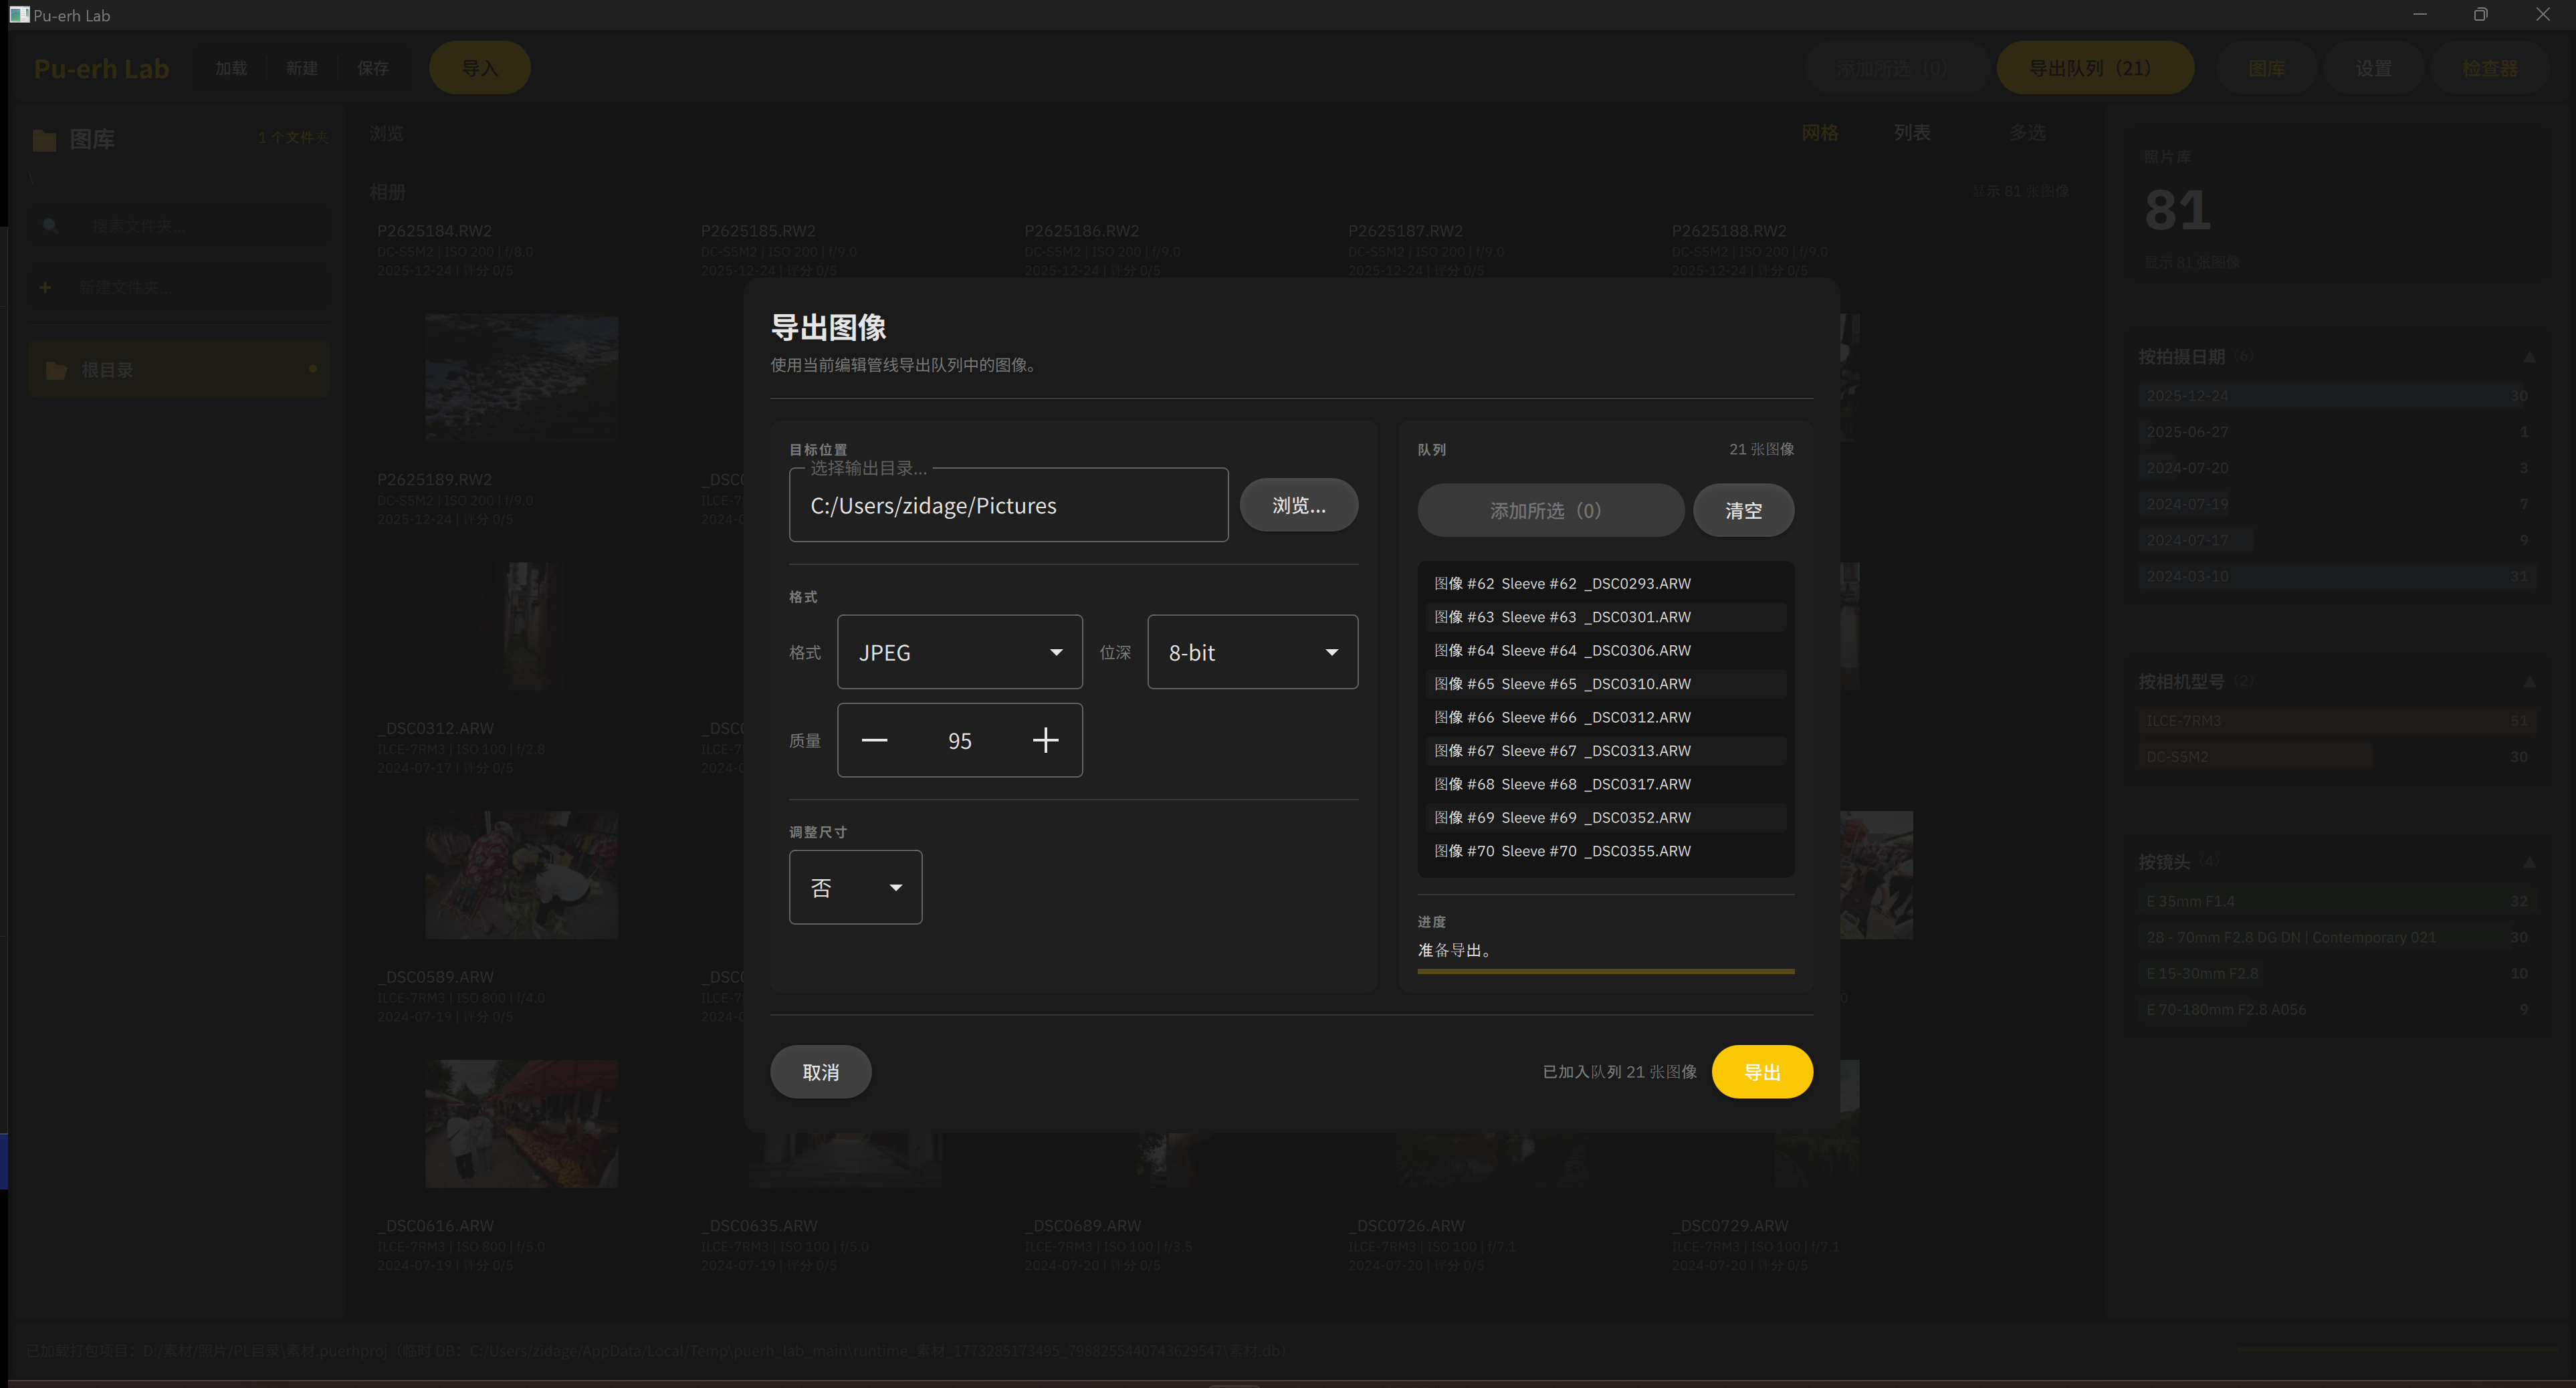
Task: Cancel the export dialog with 取消
Action: click(820, 1072)
